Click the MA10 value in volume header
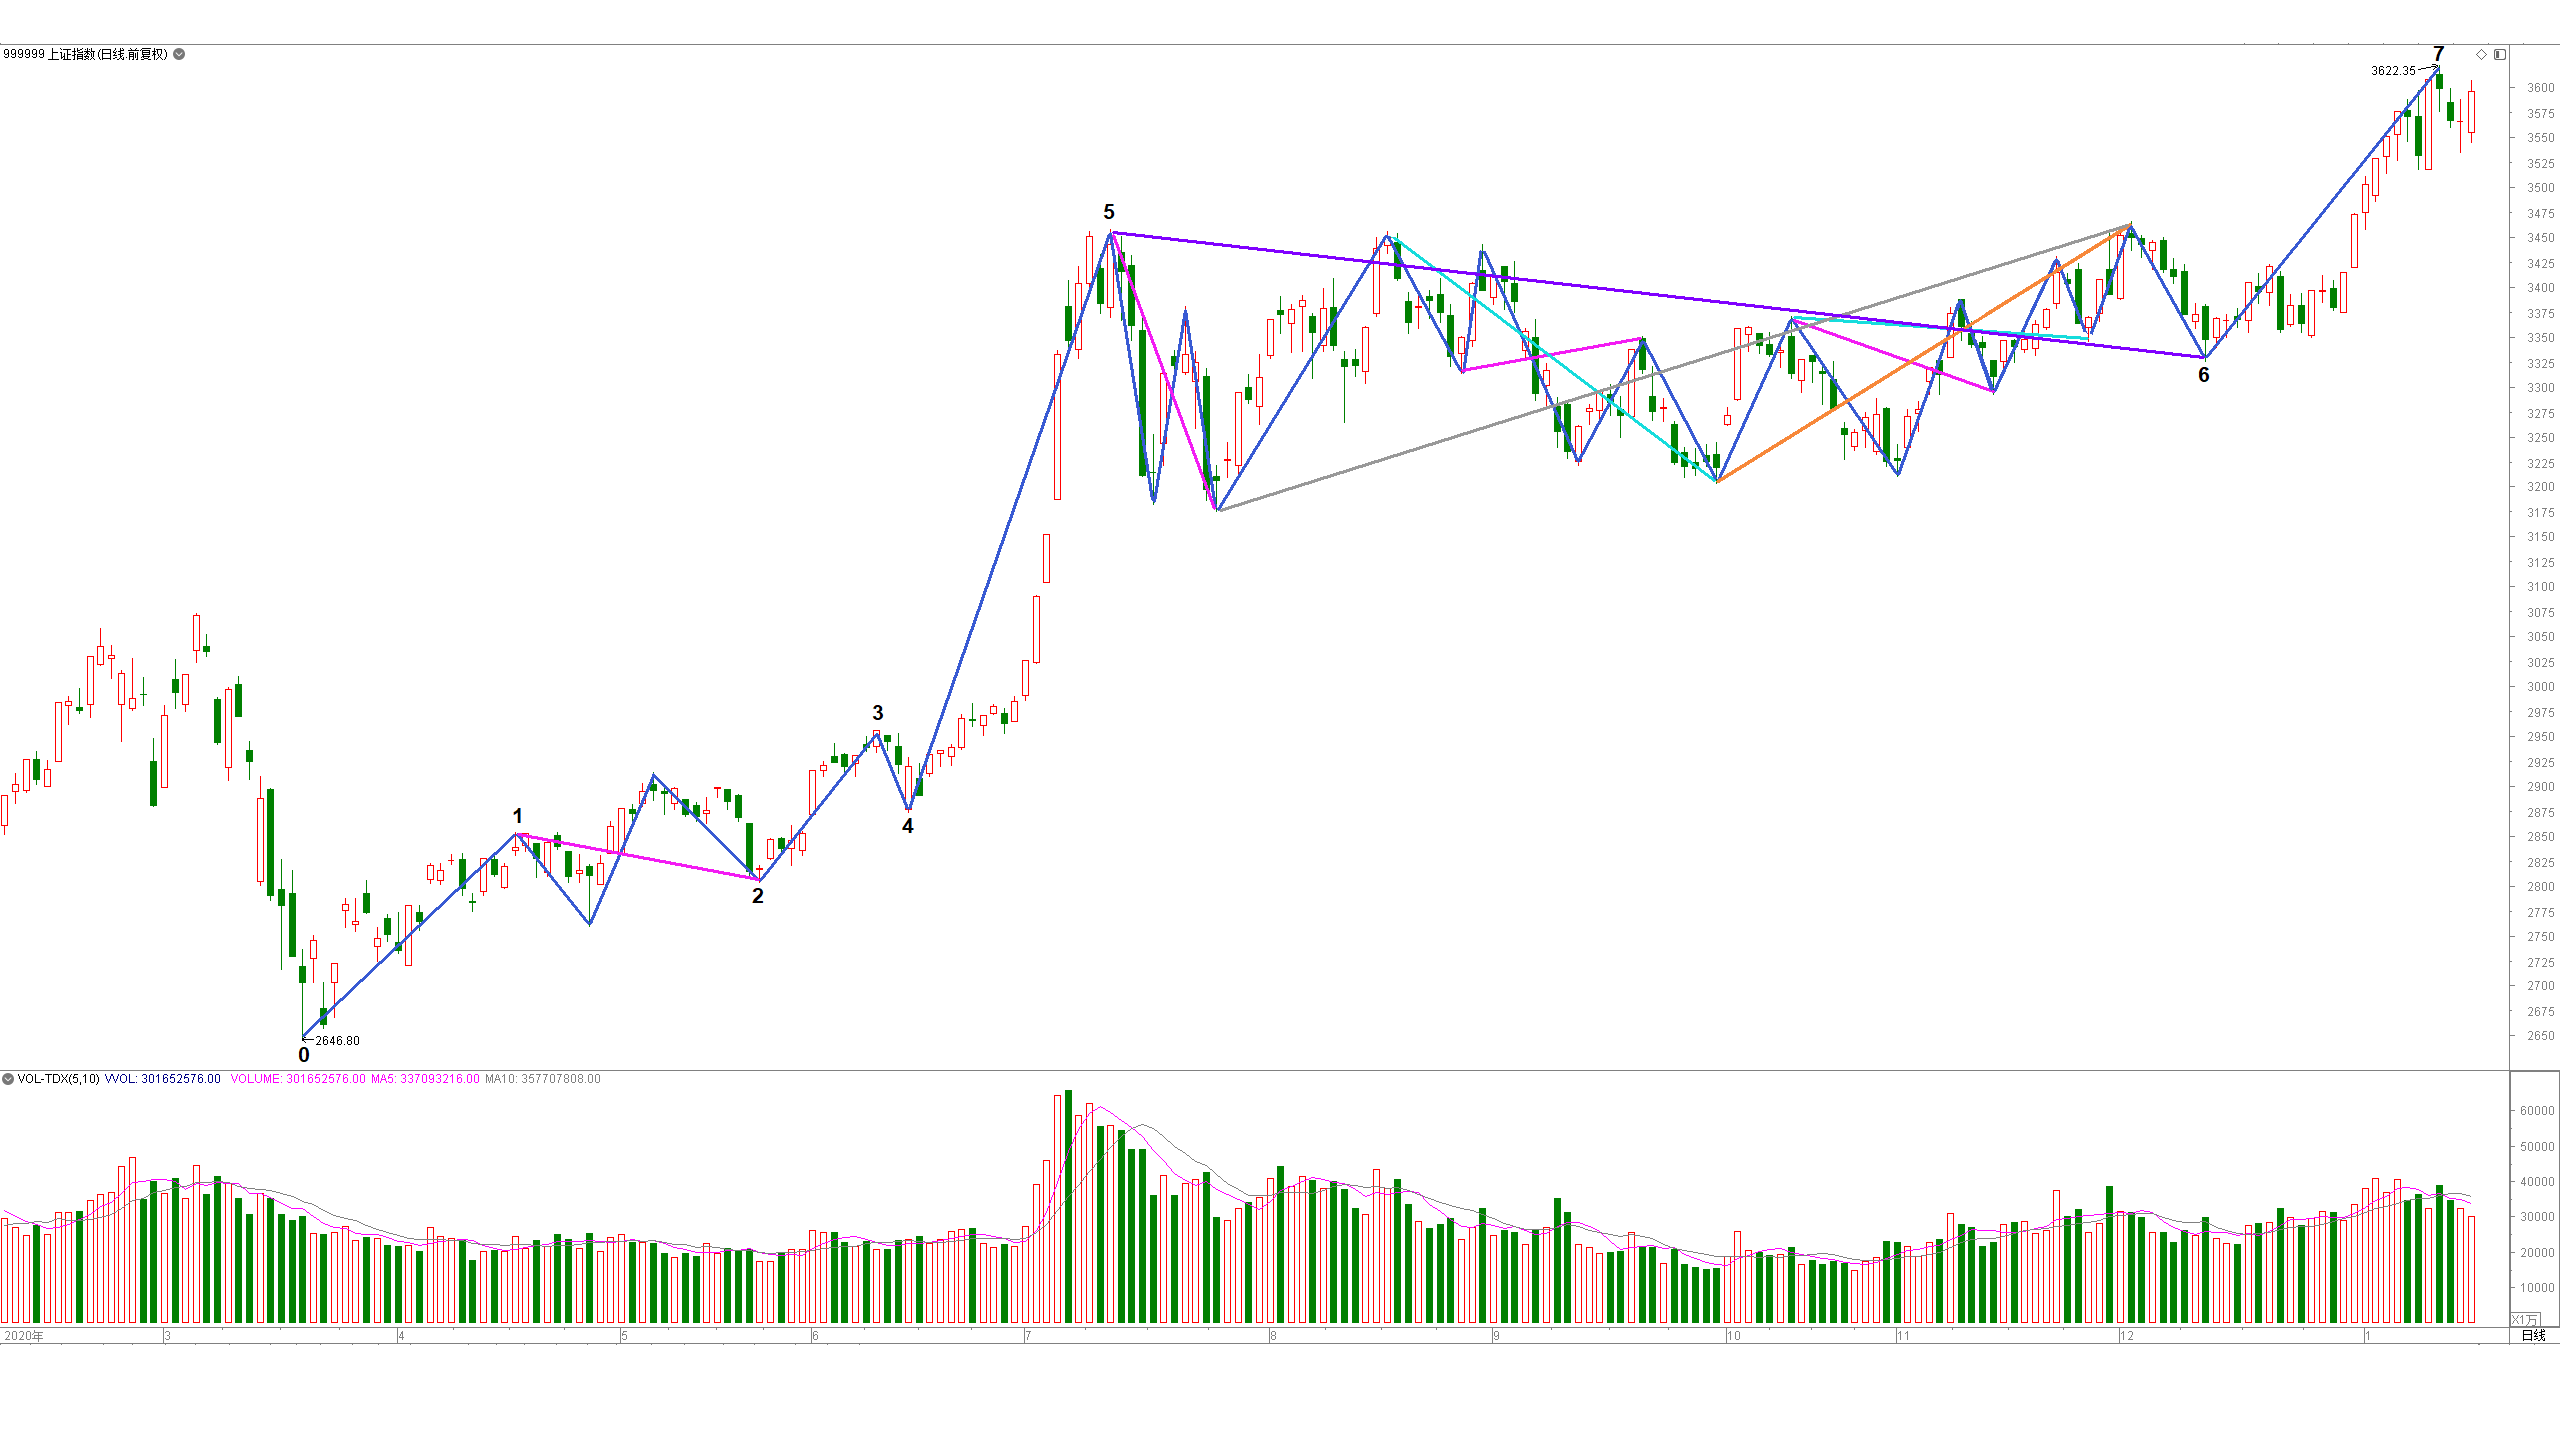 tap(543, 1079)
